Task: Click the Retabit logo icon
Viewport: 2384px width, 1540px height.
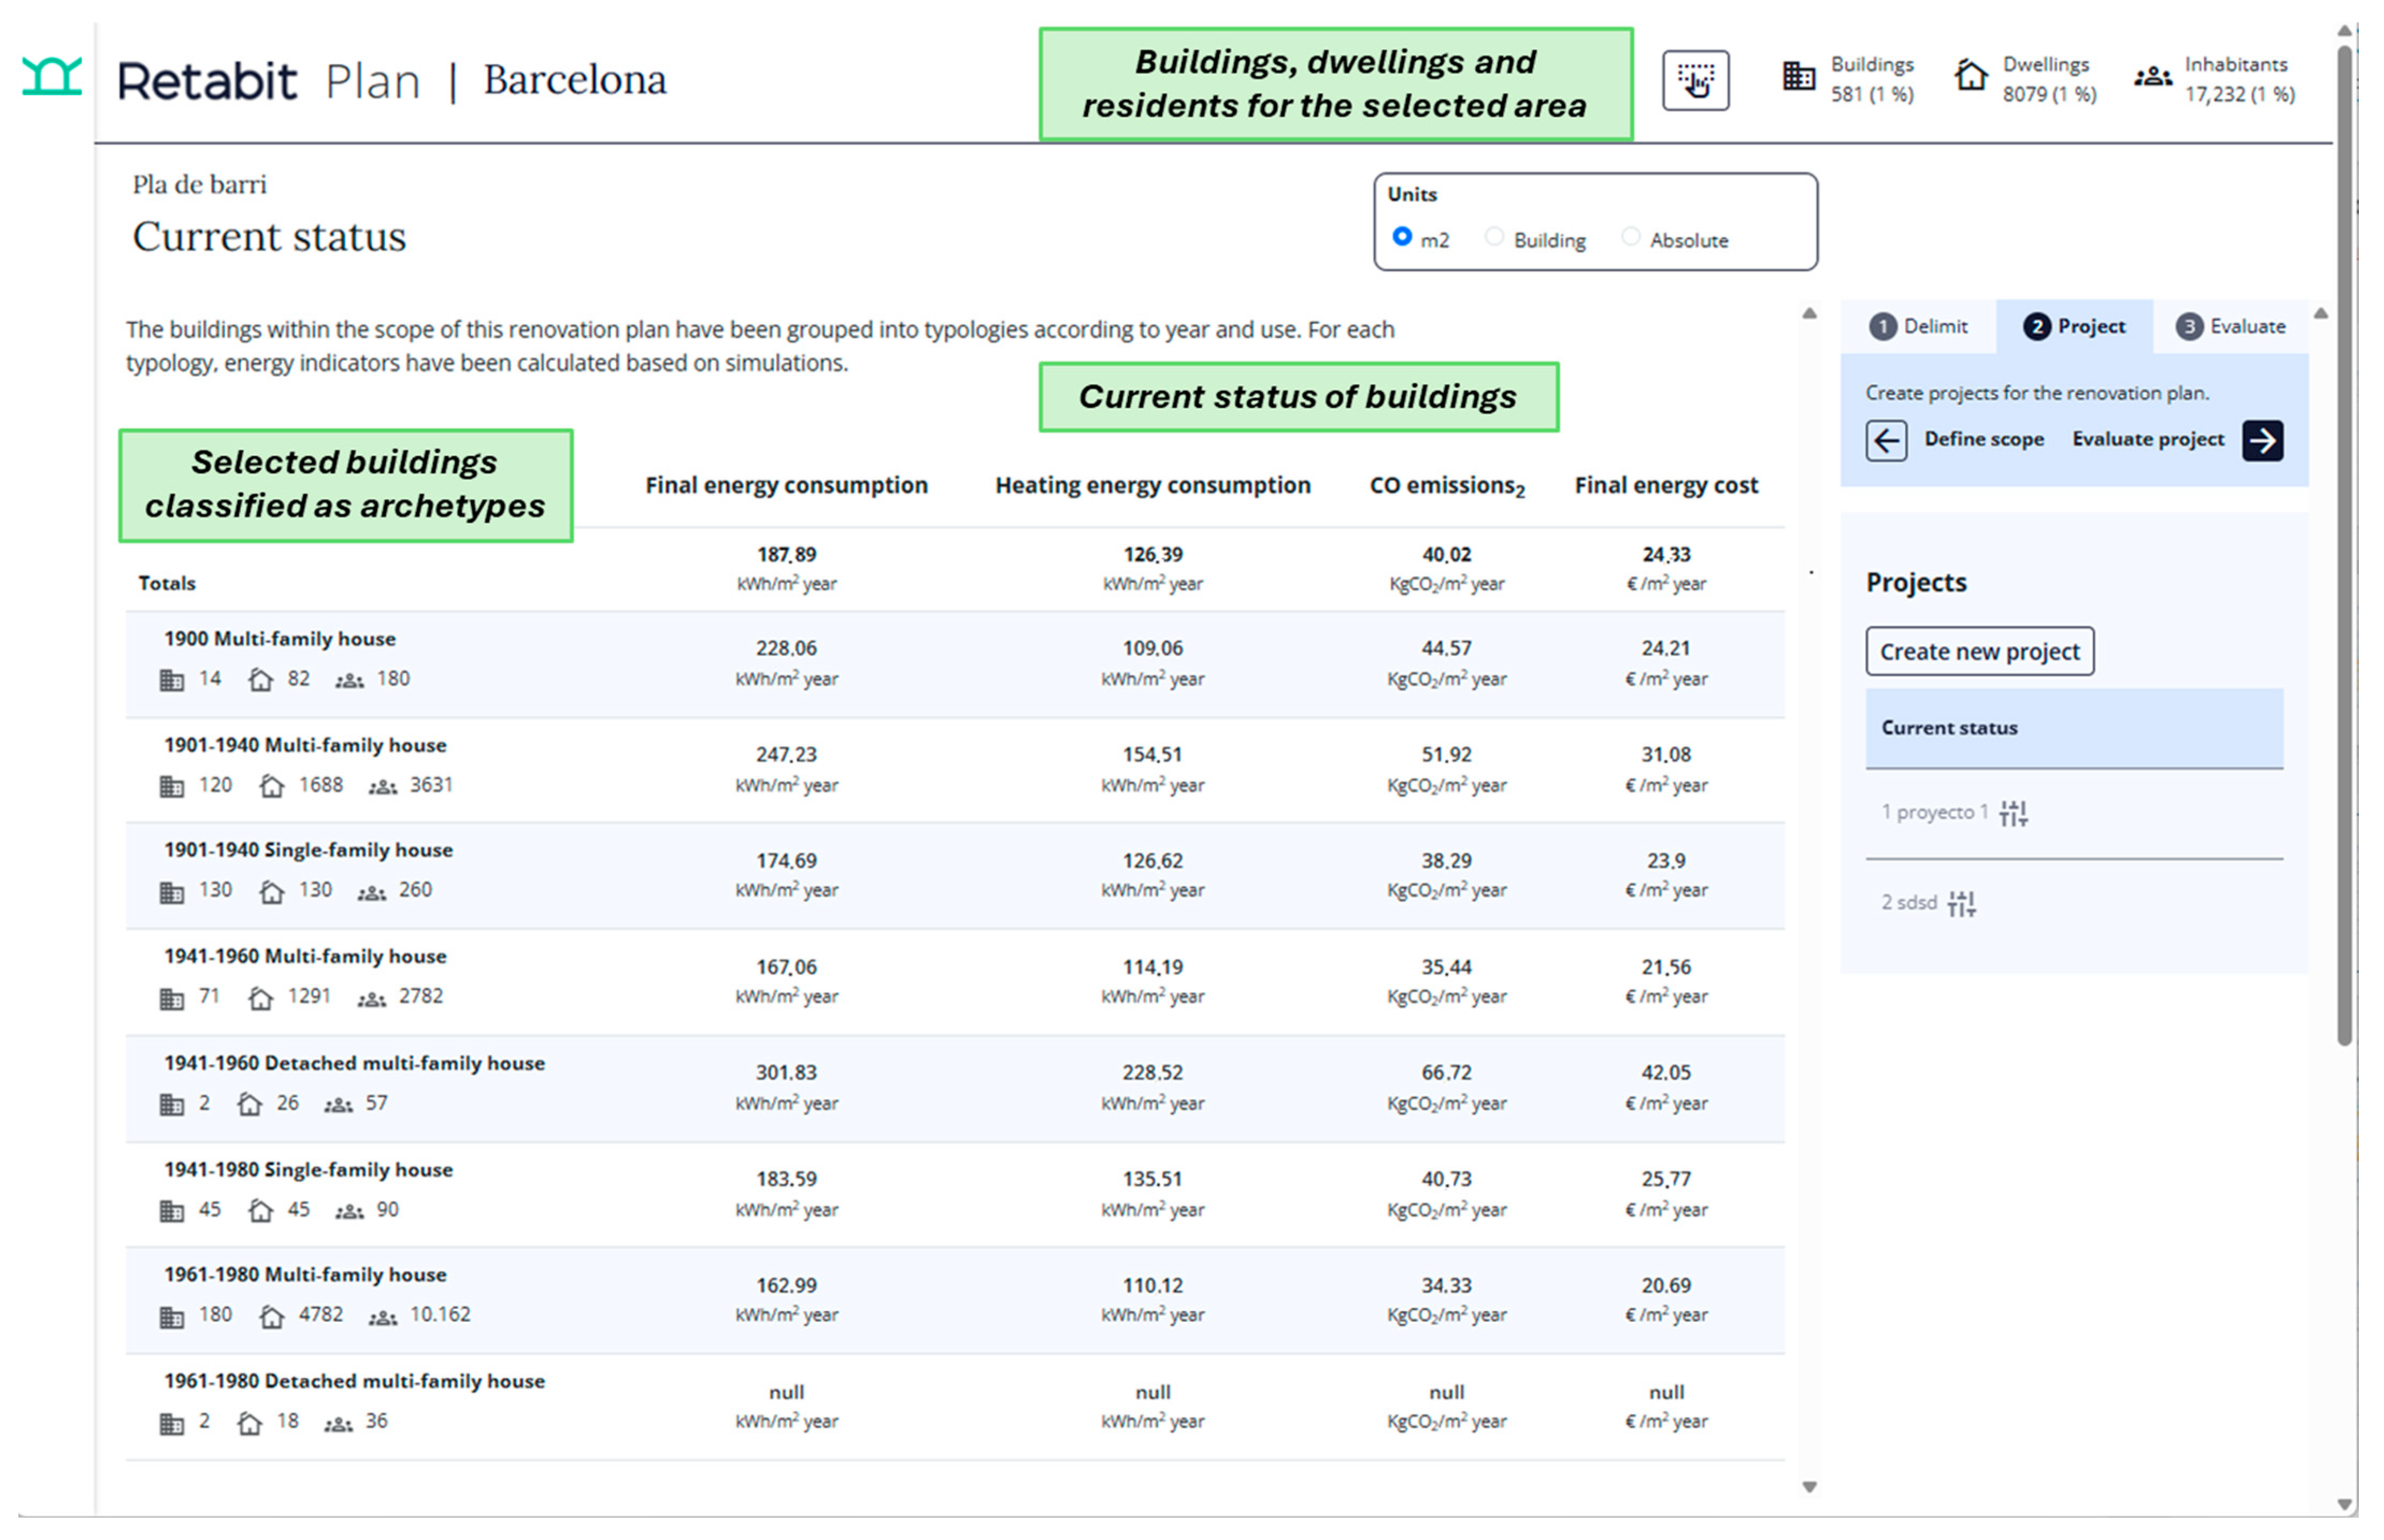Action: tap(52, 77)
